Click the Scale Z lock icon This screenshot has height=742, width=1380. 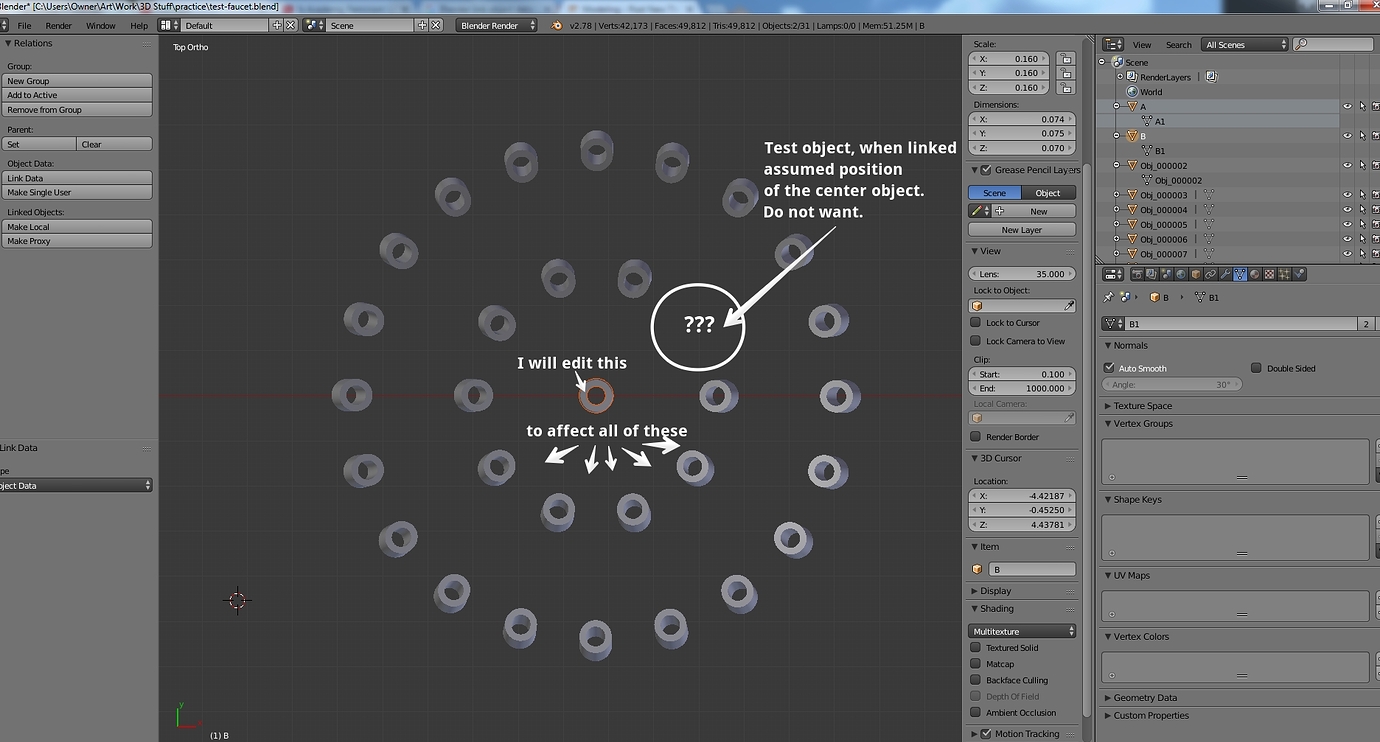click(x=1065, y=88)
